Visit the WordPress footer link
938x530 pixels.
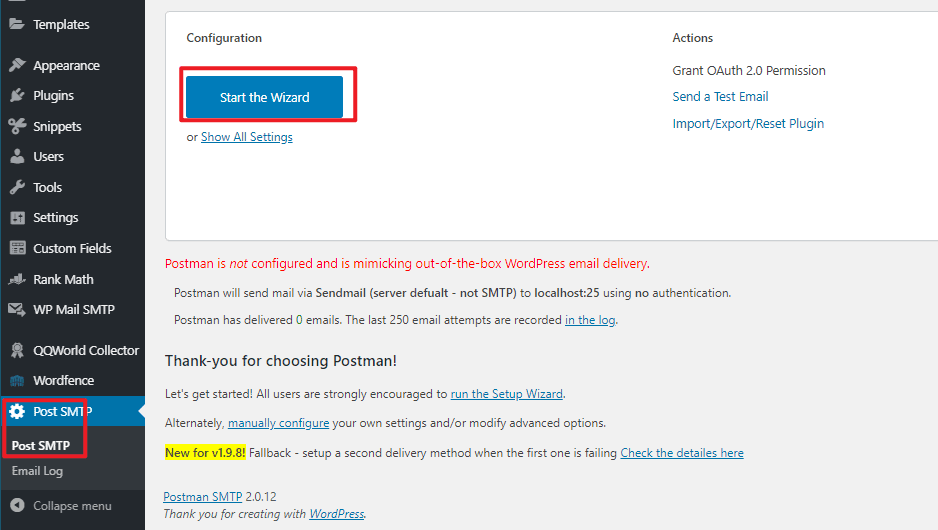pos(337,514)
